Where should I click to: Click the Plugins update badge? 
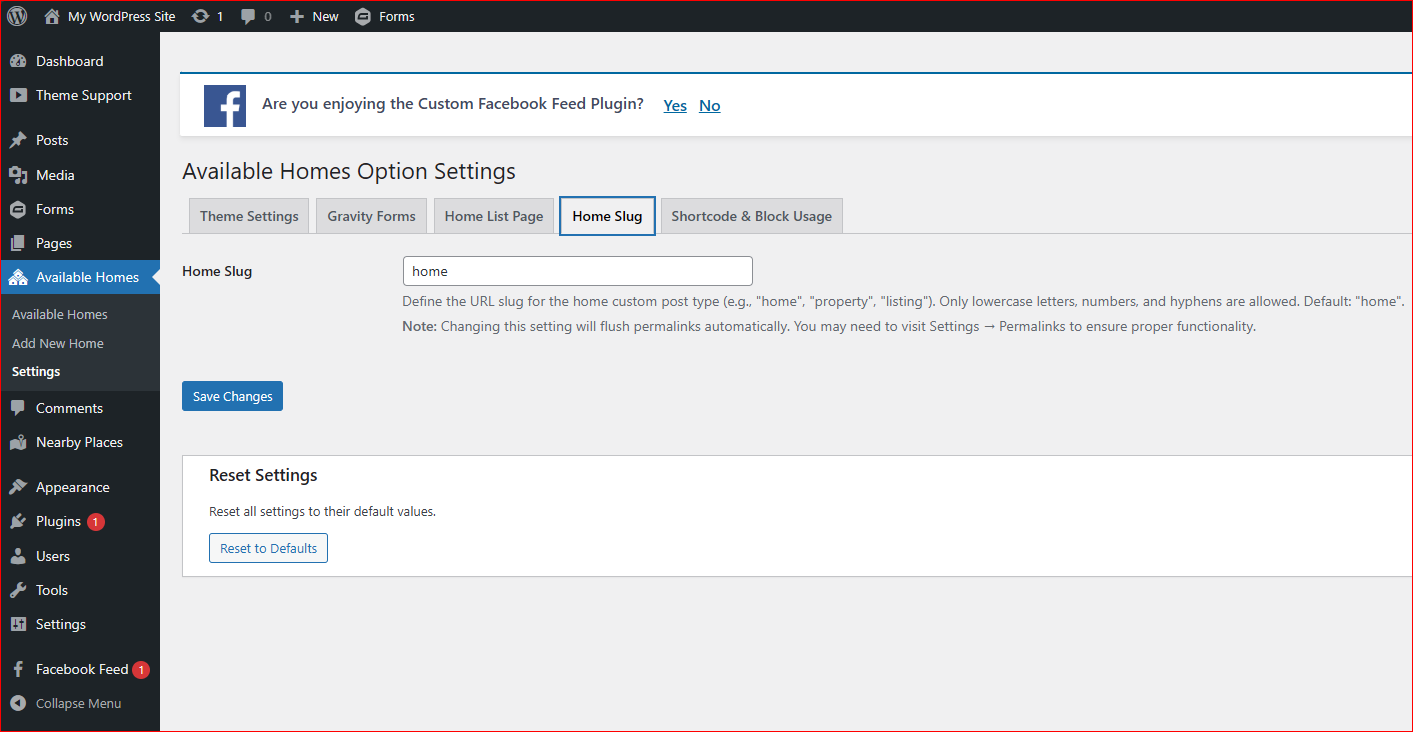[95, 521]
